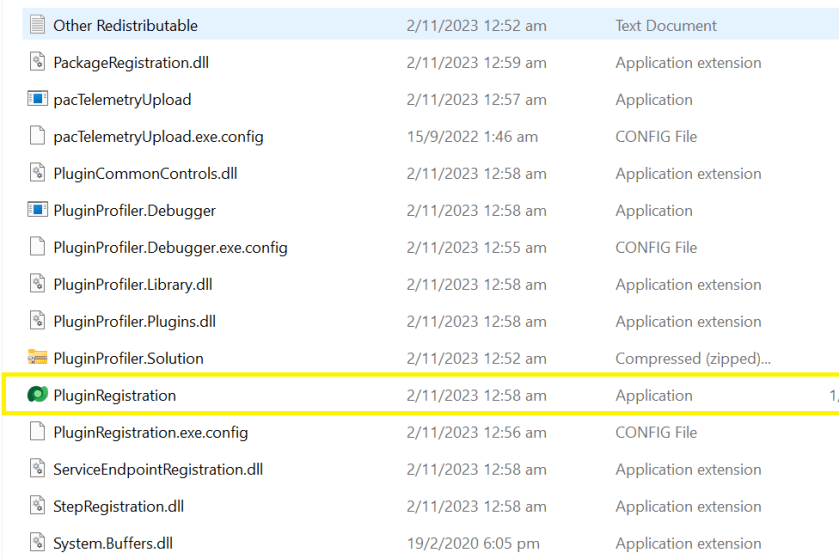The width and height of the screenshot is (839, 559).
Task: Click the Compressed (zipped) type label
Action: coord(692,358)
